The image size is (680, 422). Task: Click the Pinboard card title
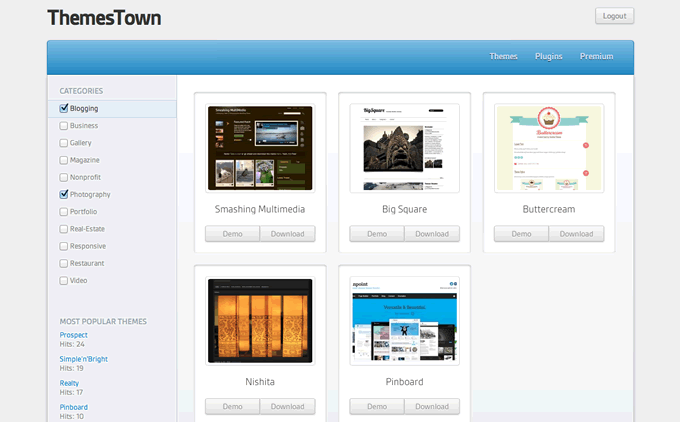[x=405, y=382]
